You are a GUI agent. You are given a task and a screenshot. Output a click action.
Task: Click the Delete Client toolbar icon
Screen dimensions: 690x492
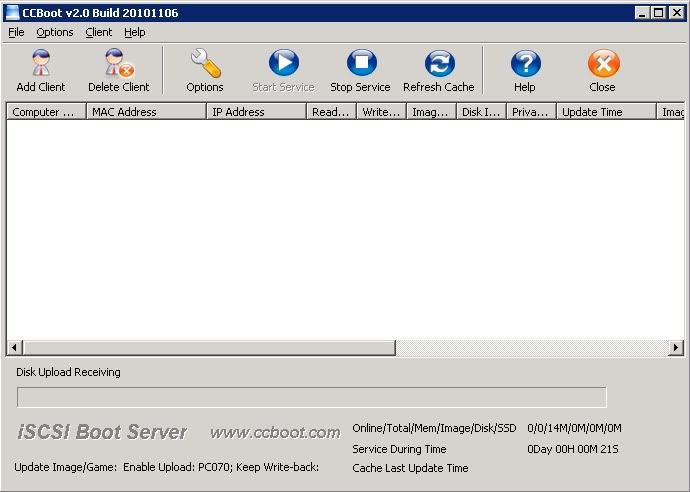[119, 63]
